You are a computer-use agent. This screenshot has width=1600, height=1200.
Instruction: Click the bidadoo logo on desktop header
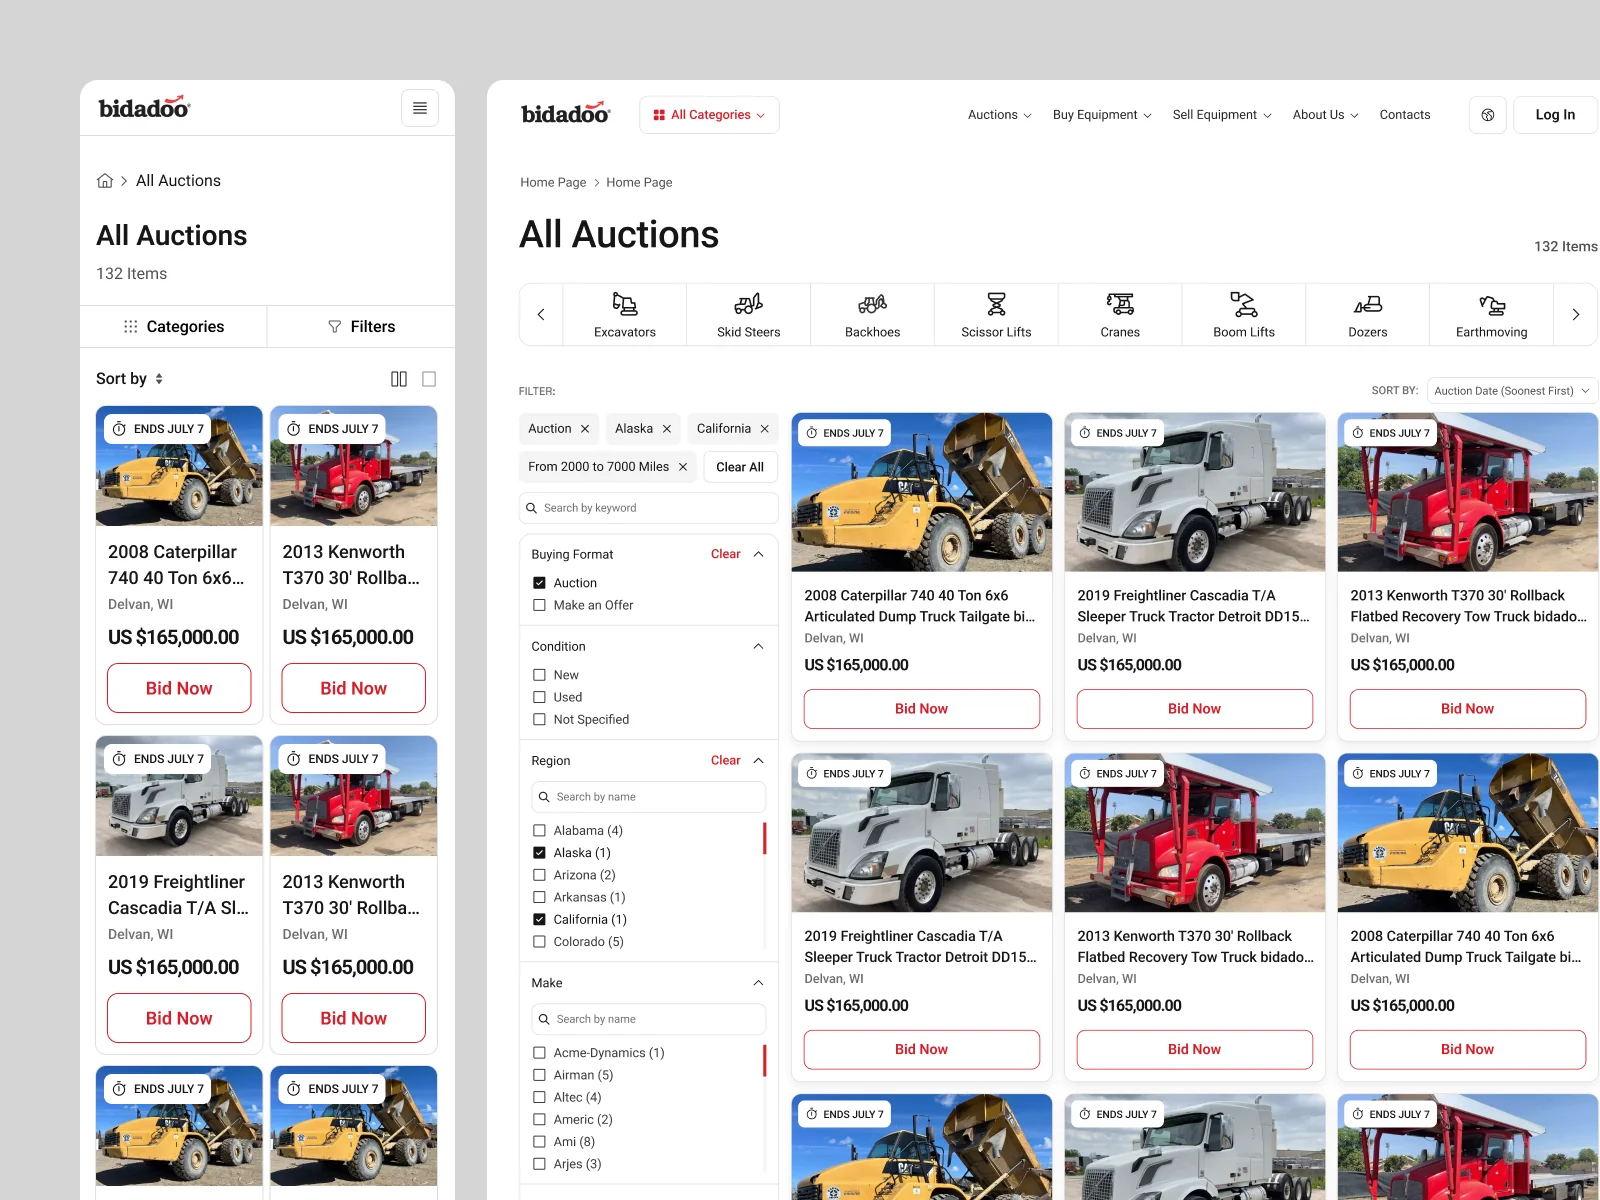pos(566,113)
